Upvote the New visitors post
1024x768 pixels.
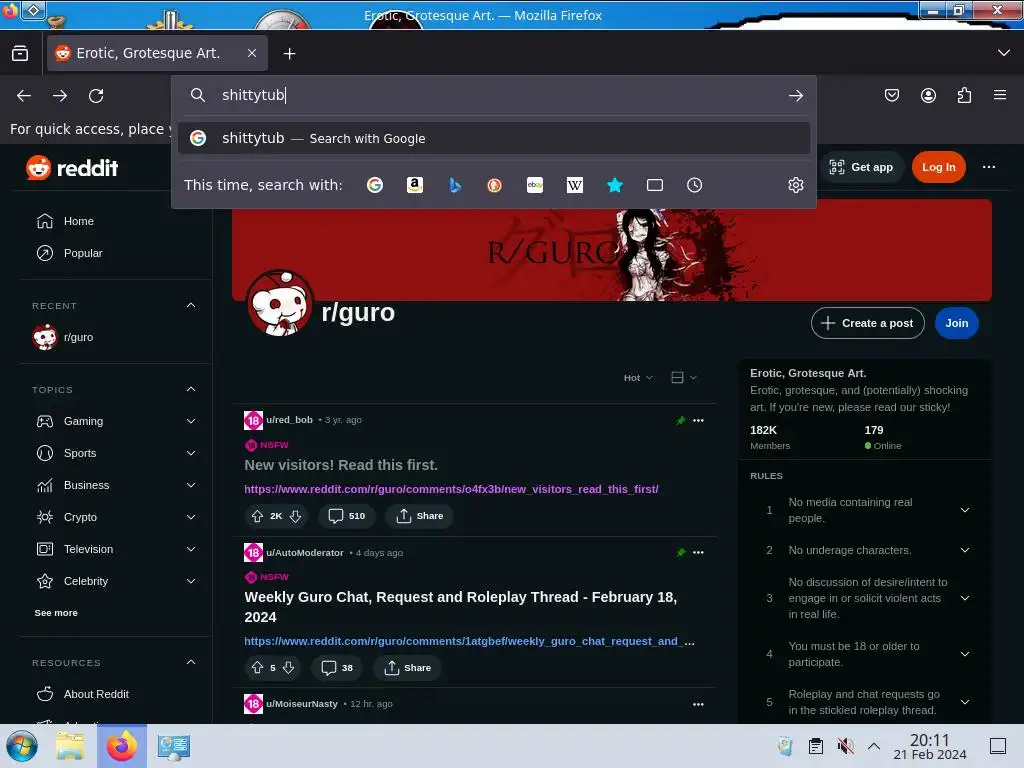point(257,516)
